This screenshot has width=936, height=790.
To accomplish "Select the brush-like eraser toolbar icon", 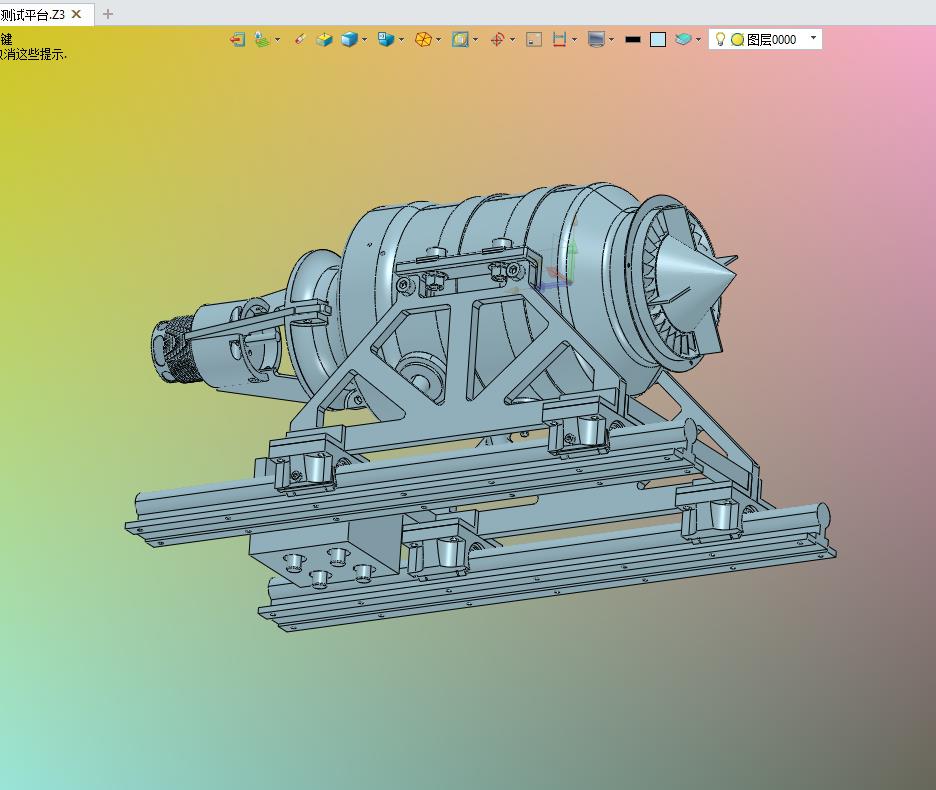I will coord(299,40).
